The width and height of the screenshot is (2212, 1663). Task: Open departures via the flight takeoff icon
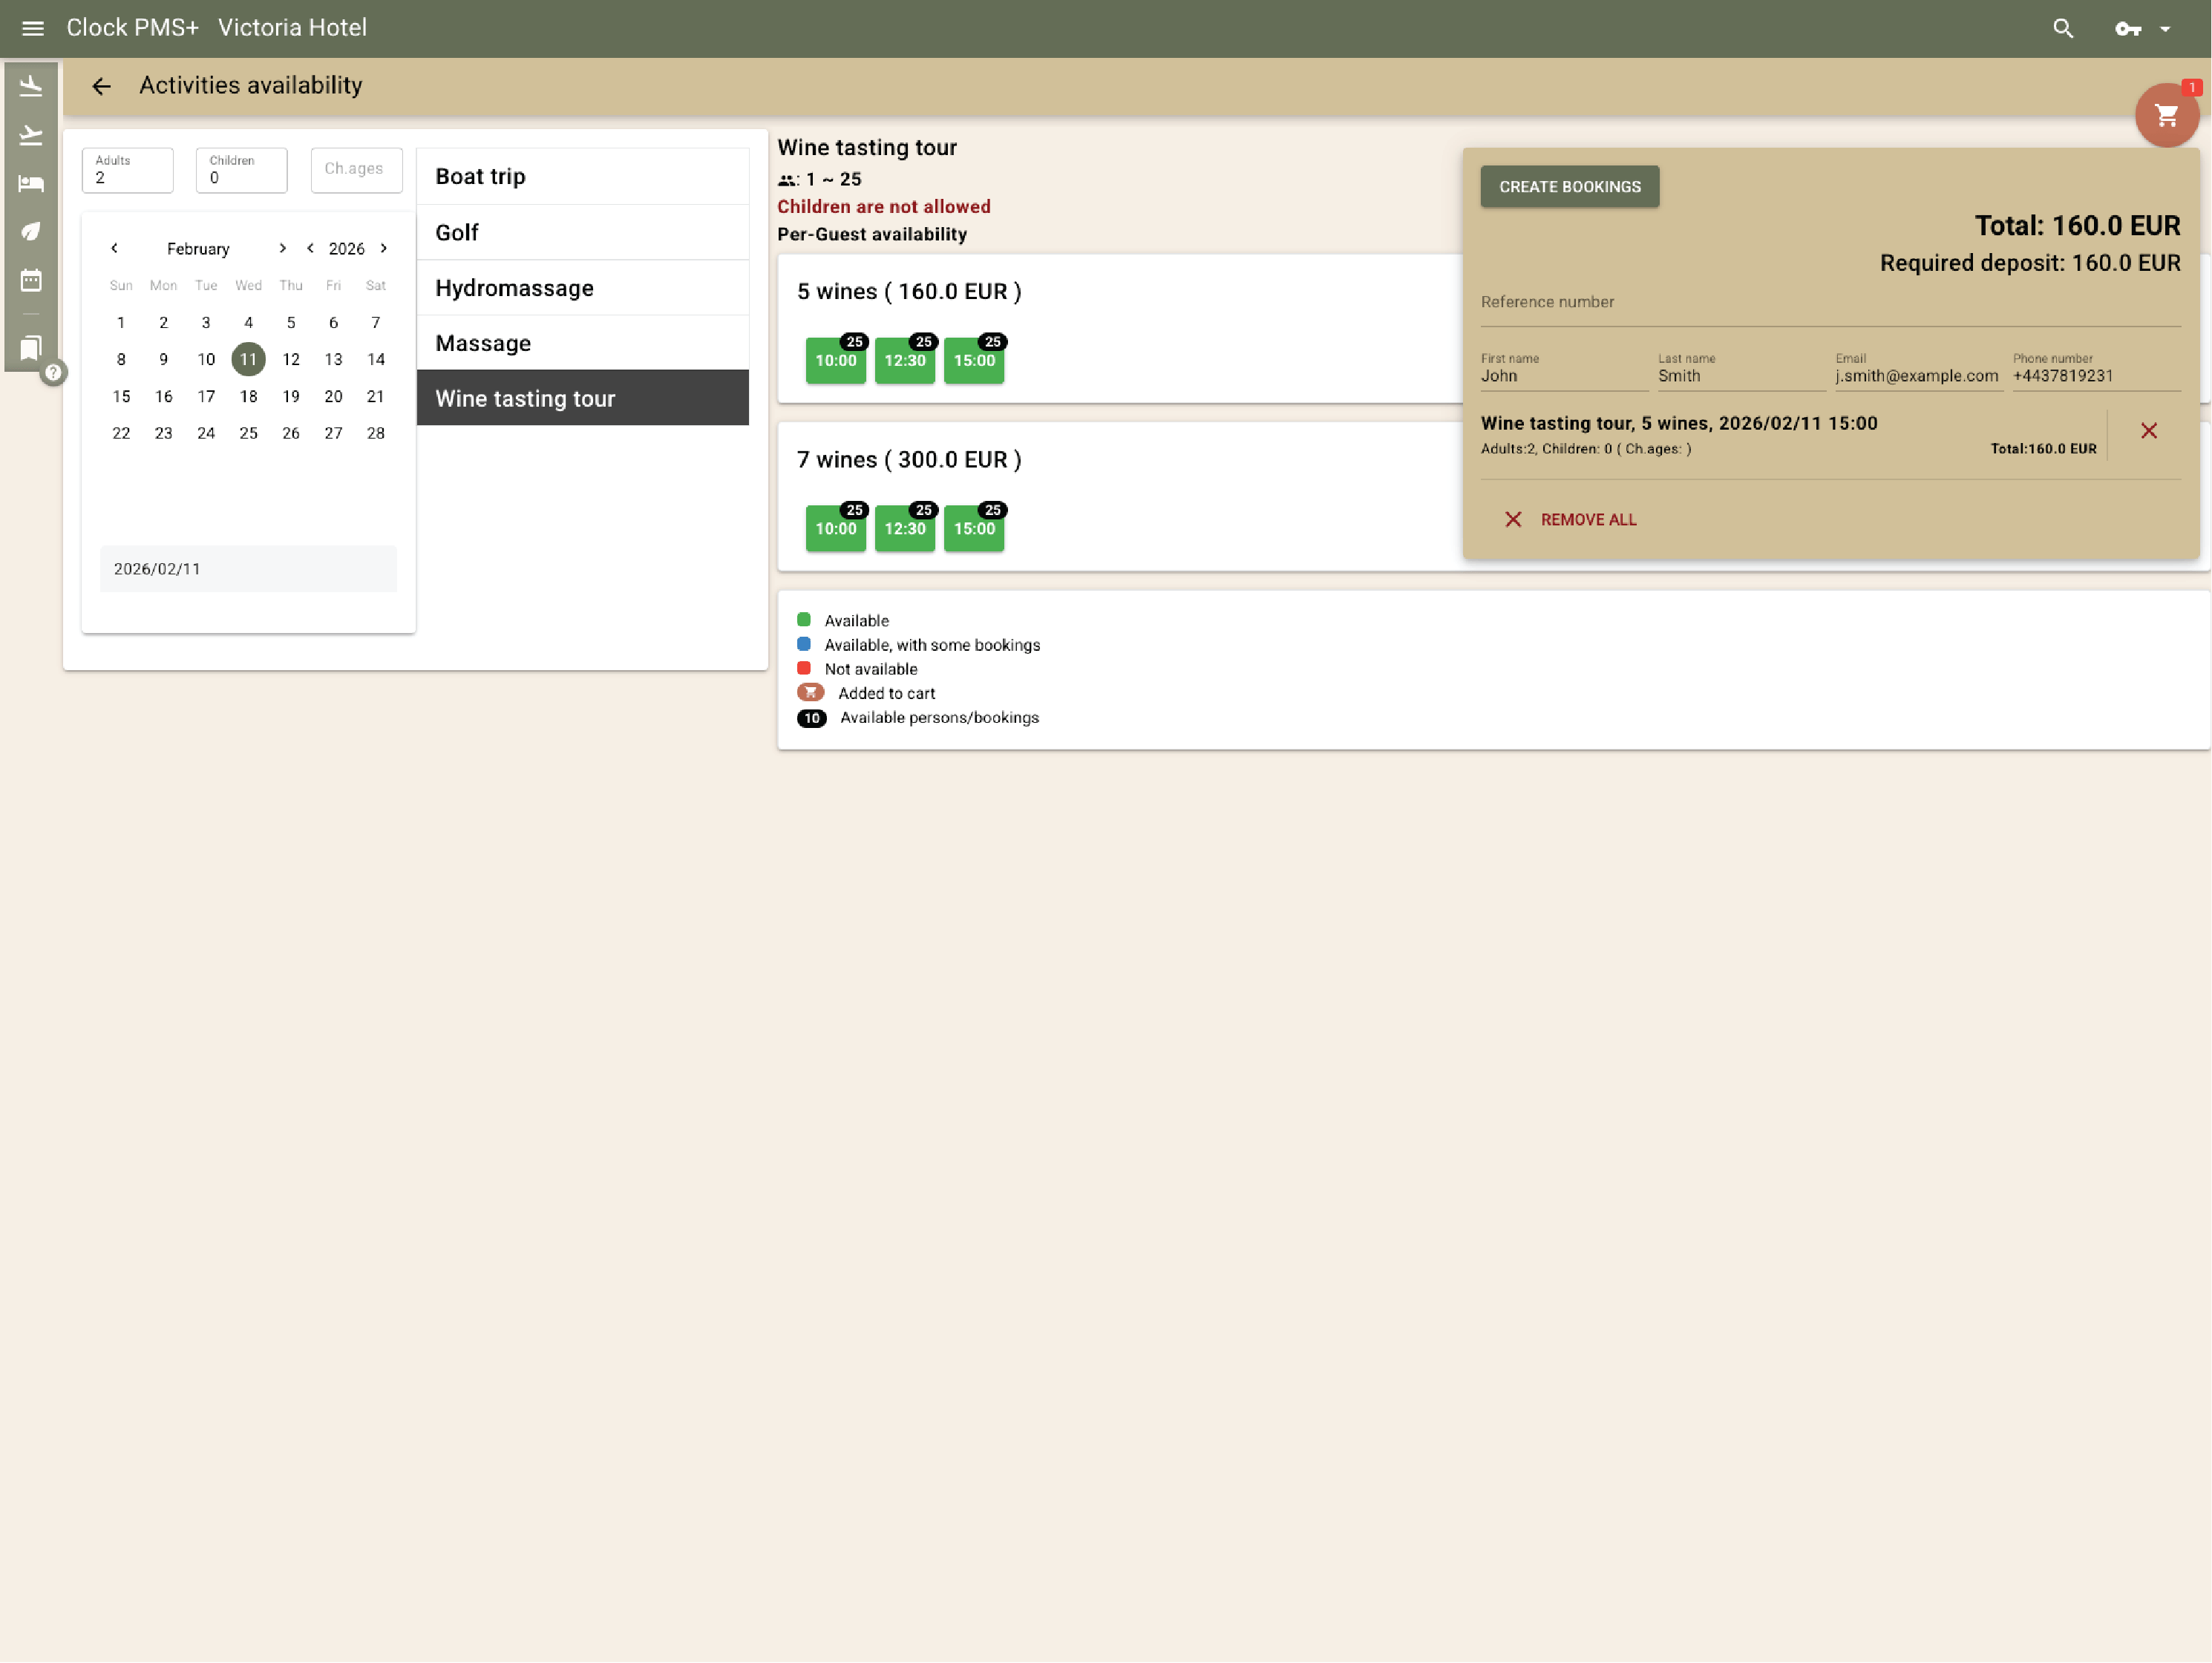(31, 134)
